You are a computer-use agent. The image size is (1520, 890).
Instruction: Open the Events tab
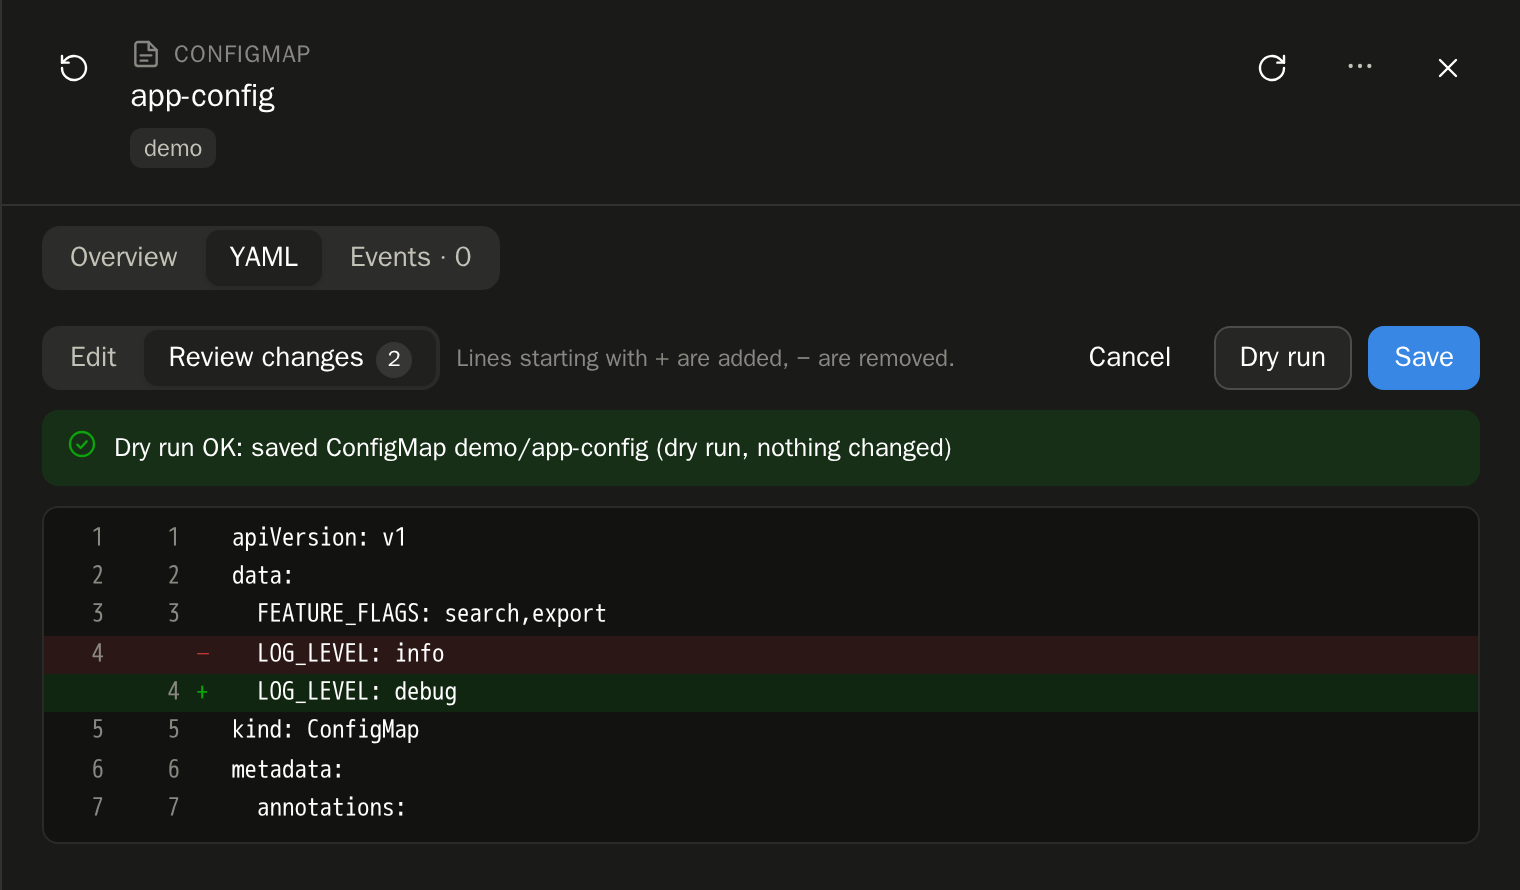410,257
